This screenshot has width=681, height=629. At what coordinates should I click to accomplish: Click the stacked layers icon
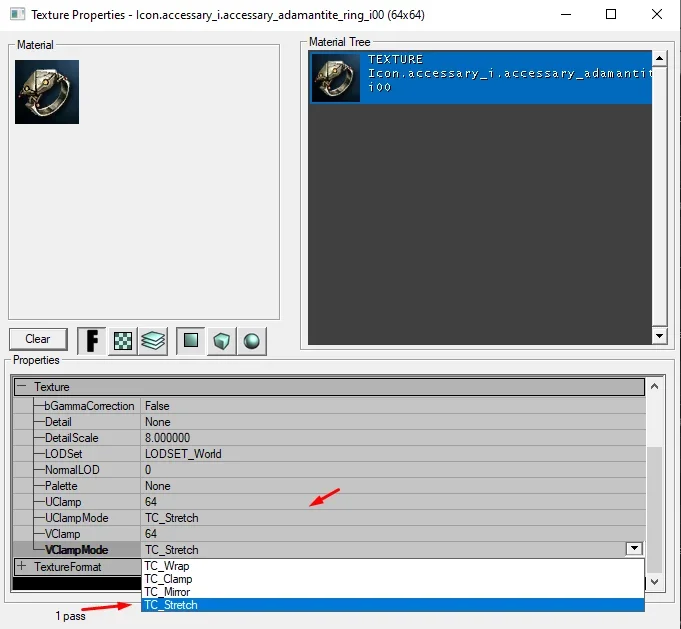[153, 340]
